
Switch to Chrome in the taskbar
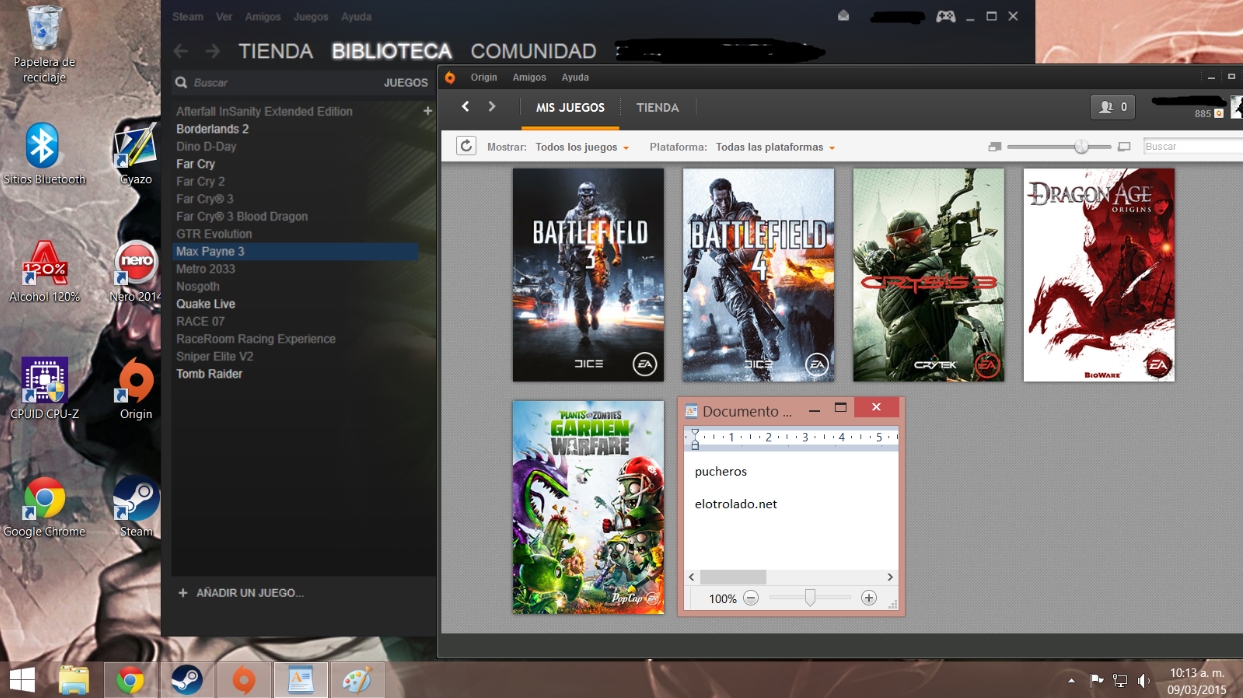[130, 680]
